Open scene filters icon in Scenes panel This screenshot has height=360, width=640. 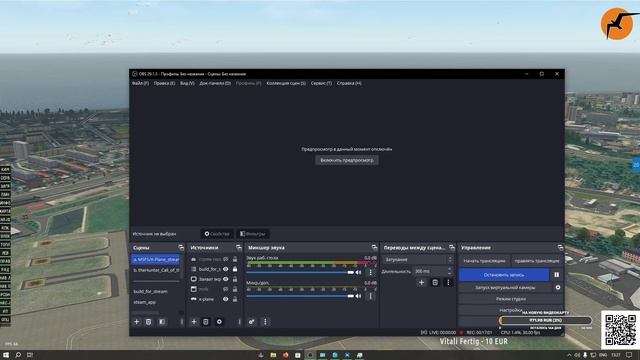(162, 322)
